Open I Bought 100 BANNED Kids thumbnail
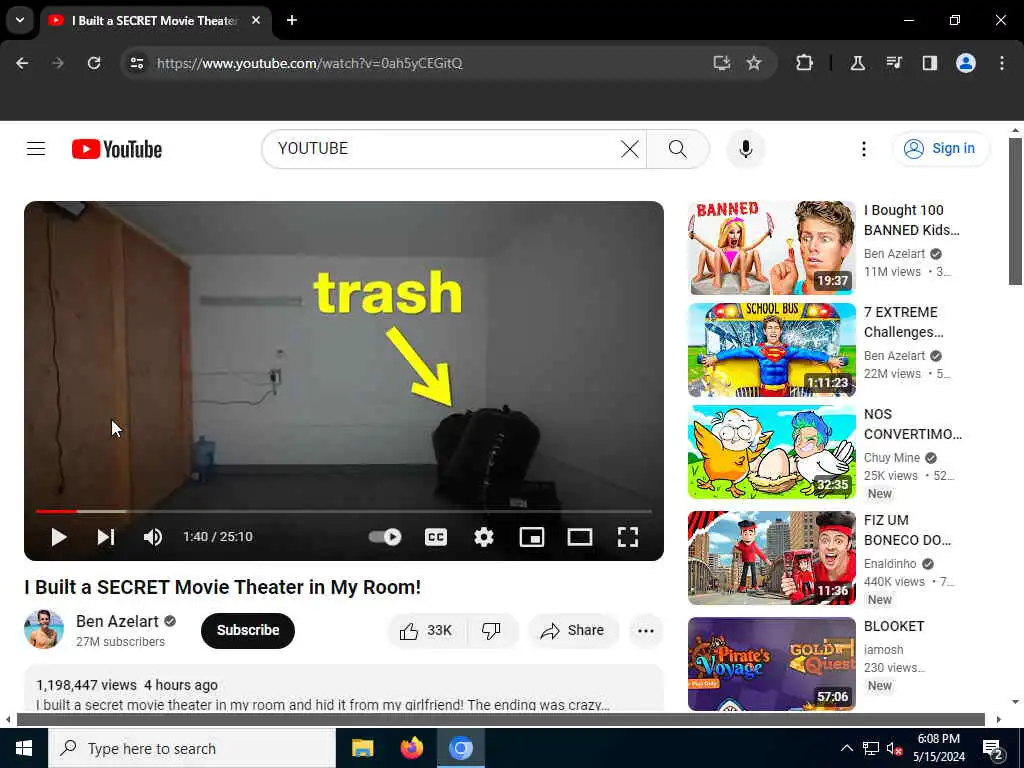The height and width of the screenshot is (768, 1024). coord(771,248)
